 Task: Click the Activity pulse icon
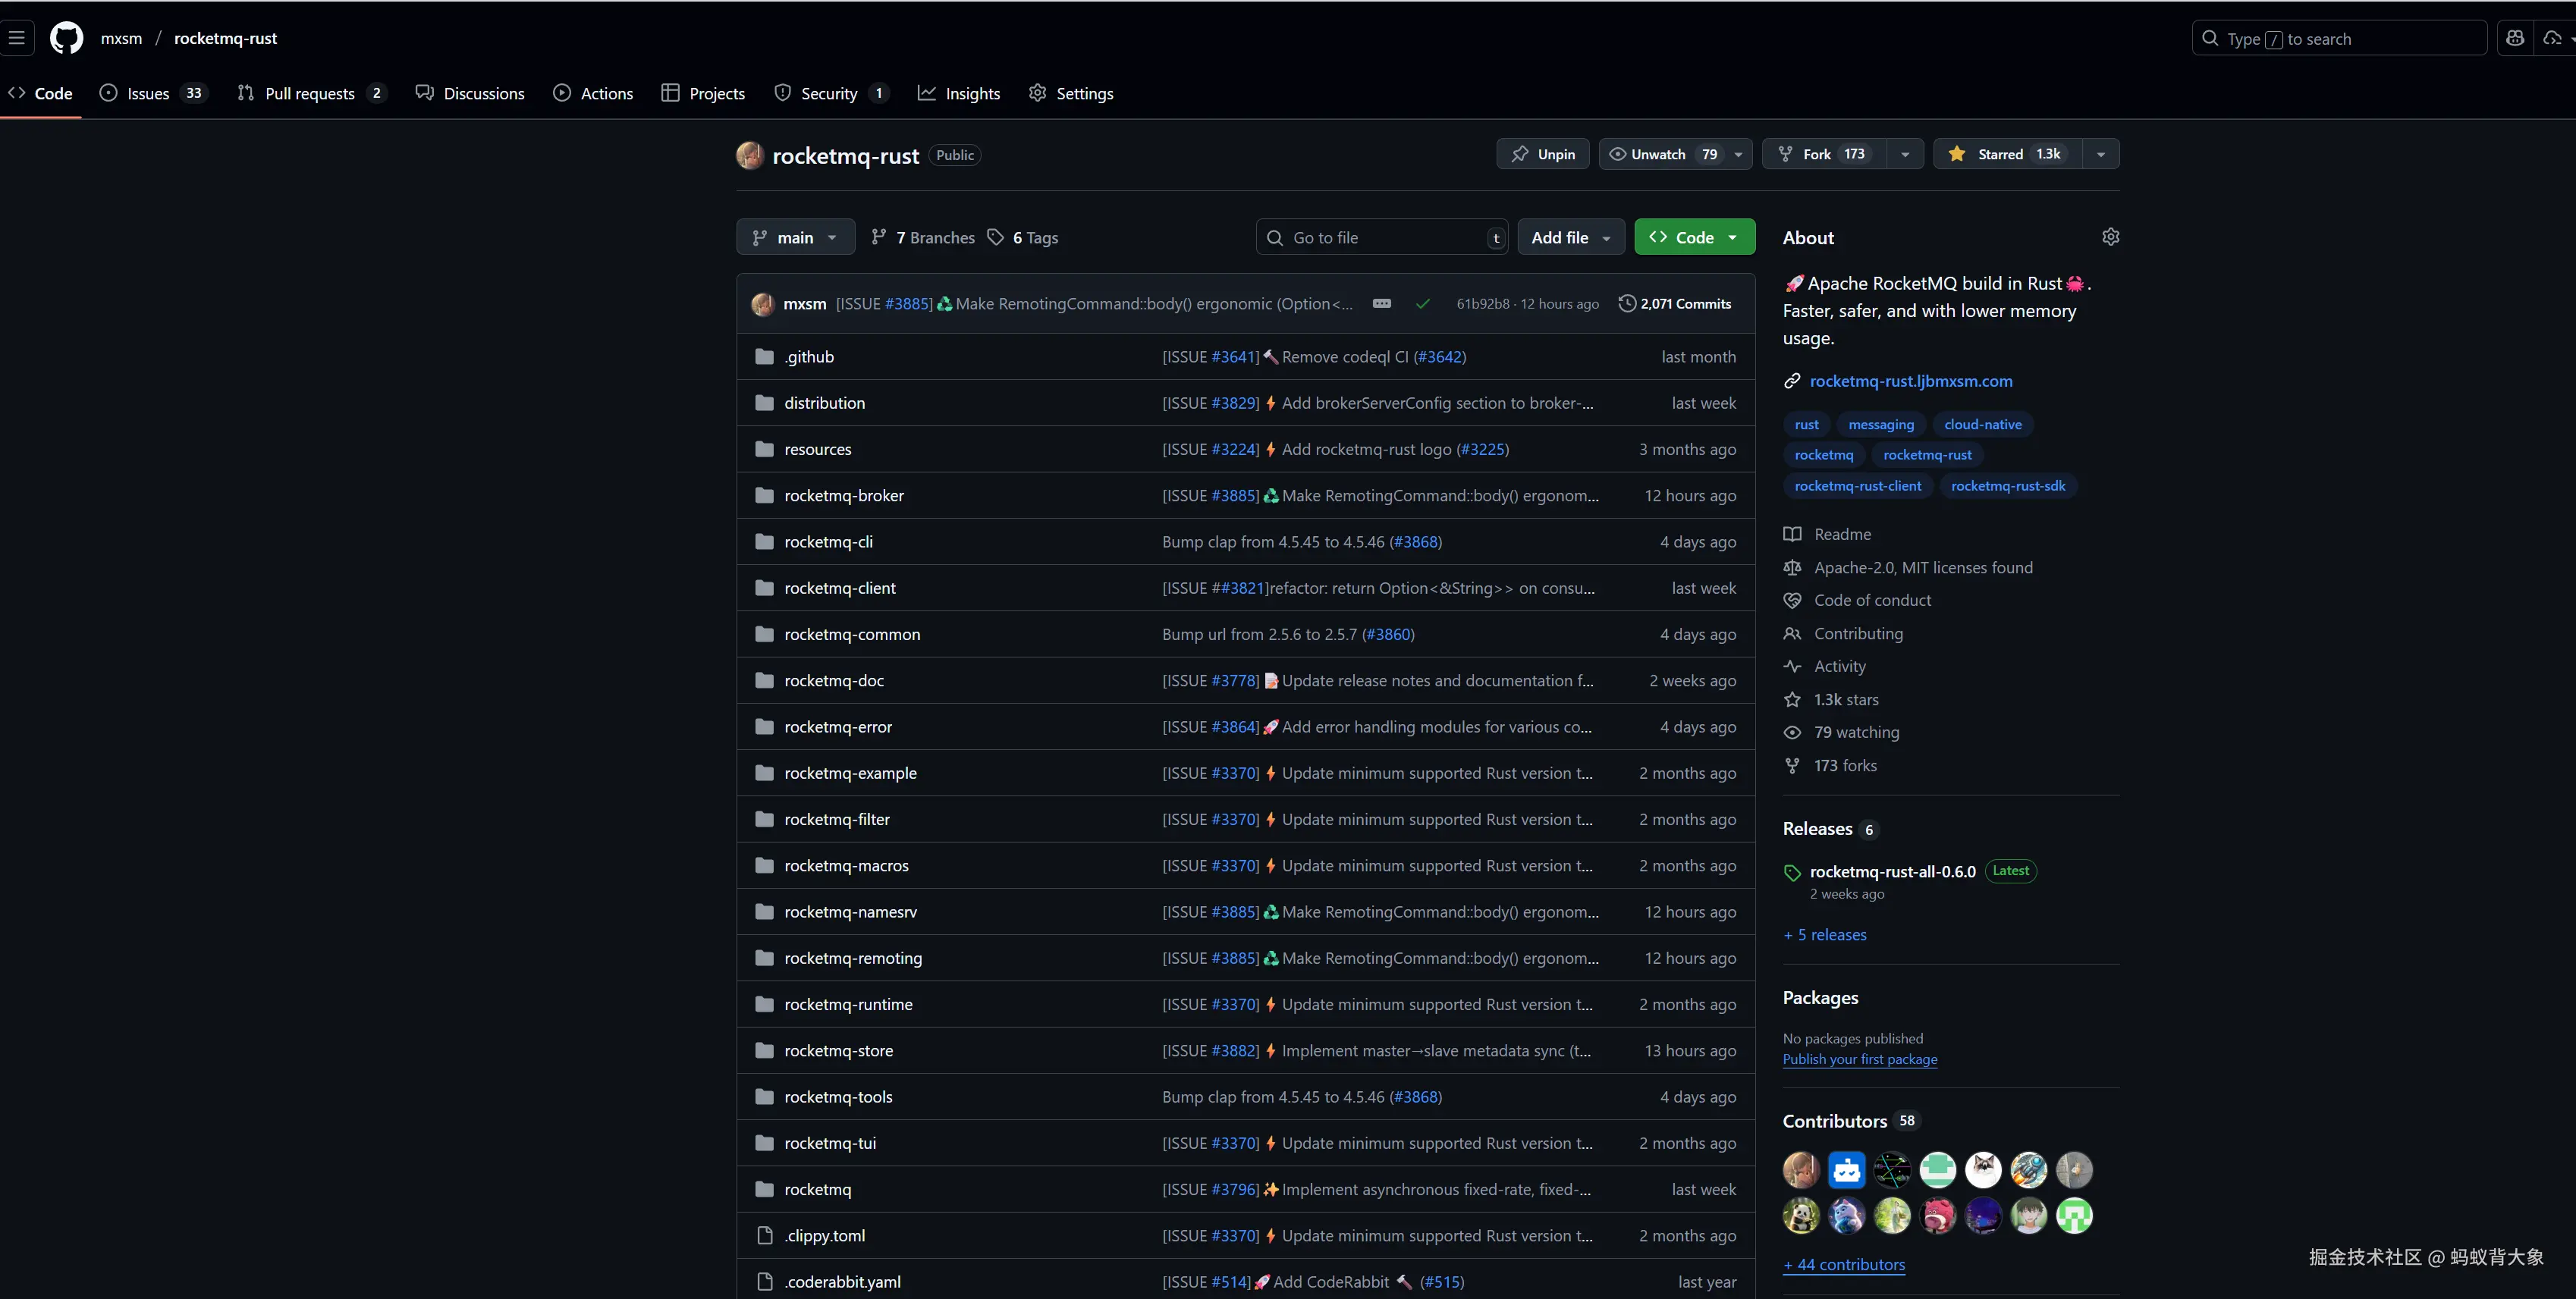pyautogui.click(x=1792, y=666)
